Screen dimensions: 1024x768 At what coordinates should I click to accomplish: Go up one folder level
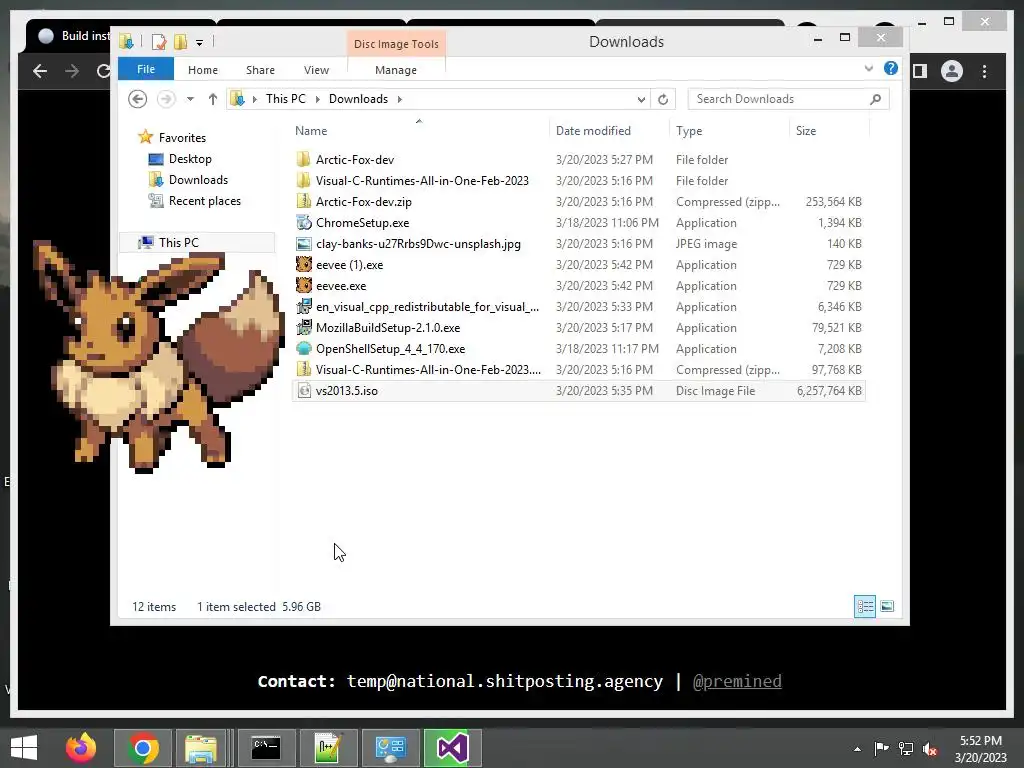(x=212, y=99)
